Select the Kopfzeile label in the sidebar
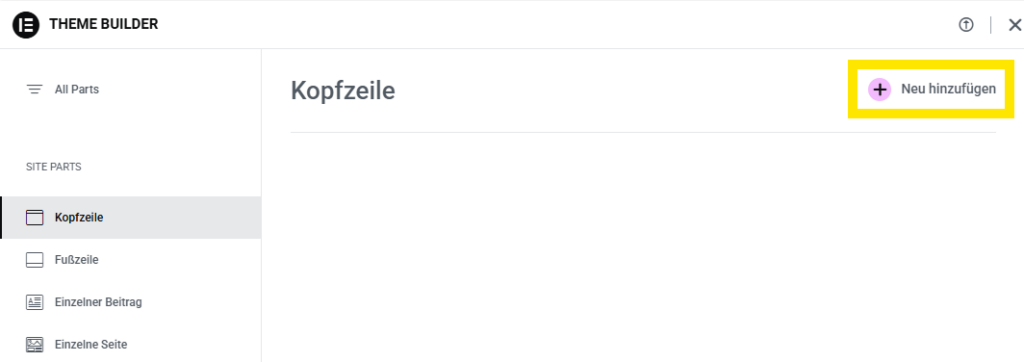The width and height of the screenshot is (1024, 362). click(x=79, y=218)
